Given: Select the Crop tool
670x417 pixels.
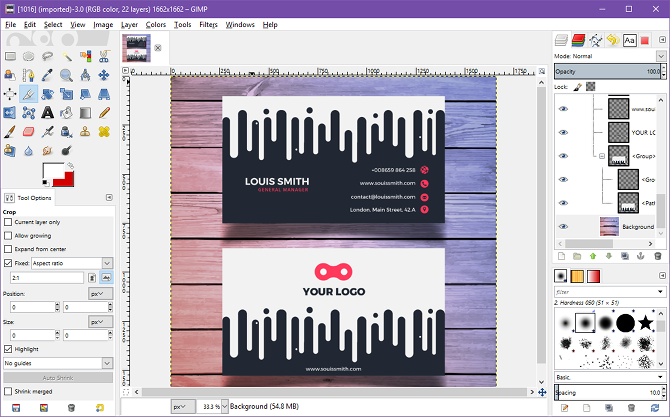Looking at the screenshot, I should pos(29,94).
